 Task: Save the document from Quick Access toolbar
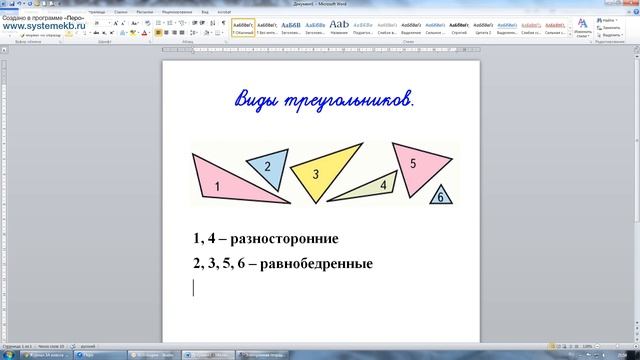pos(12,4)
